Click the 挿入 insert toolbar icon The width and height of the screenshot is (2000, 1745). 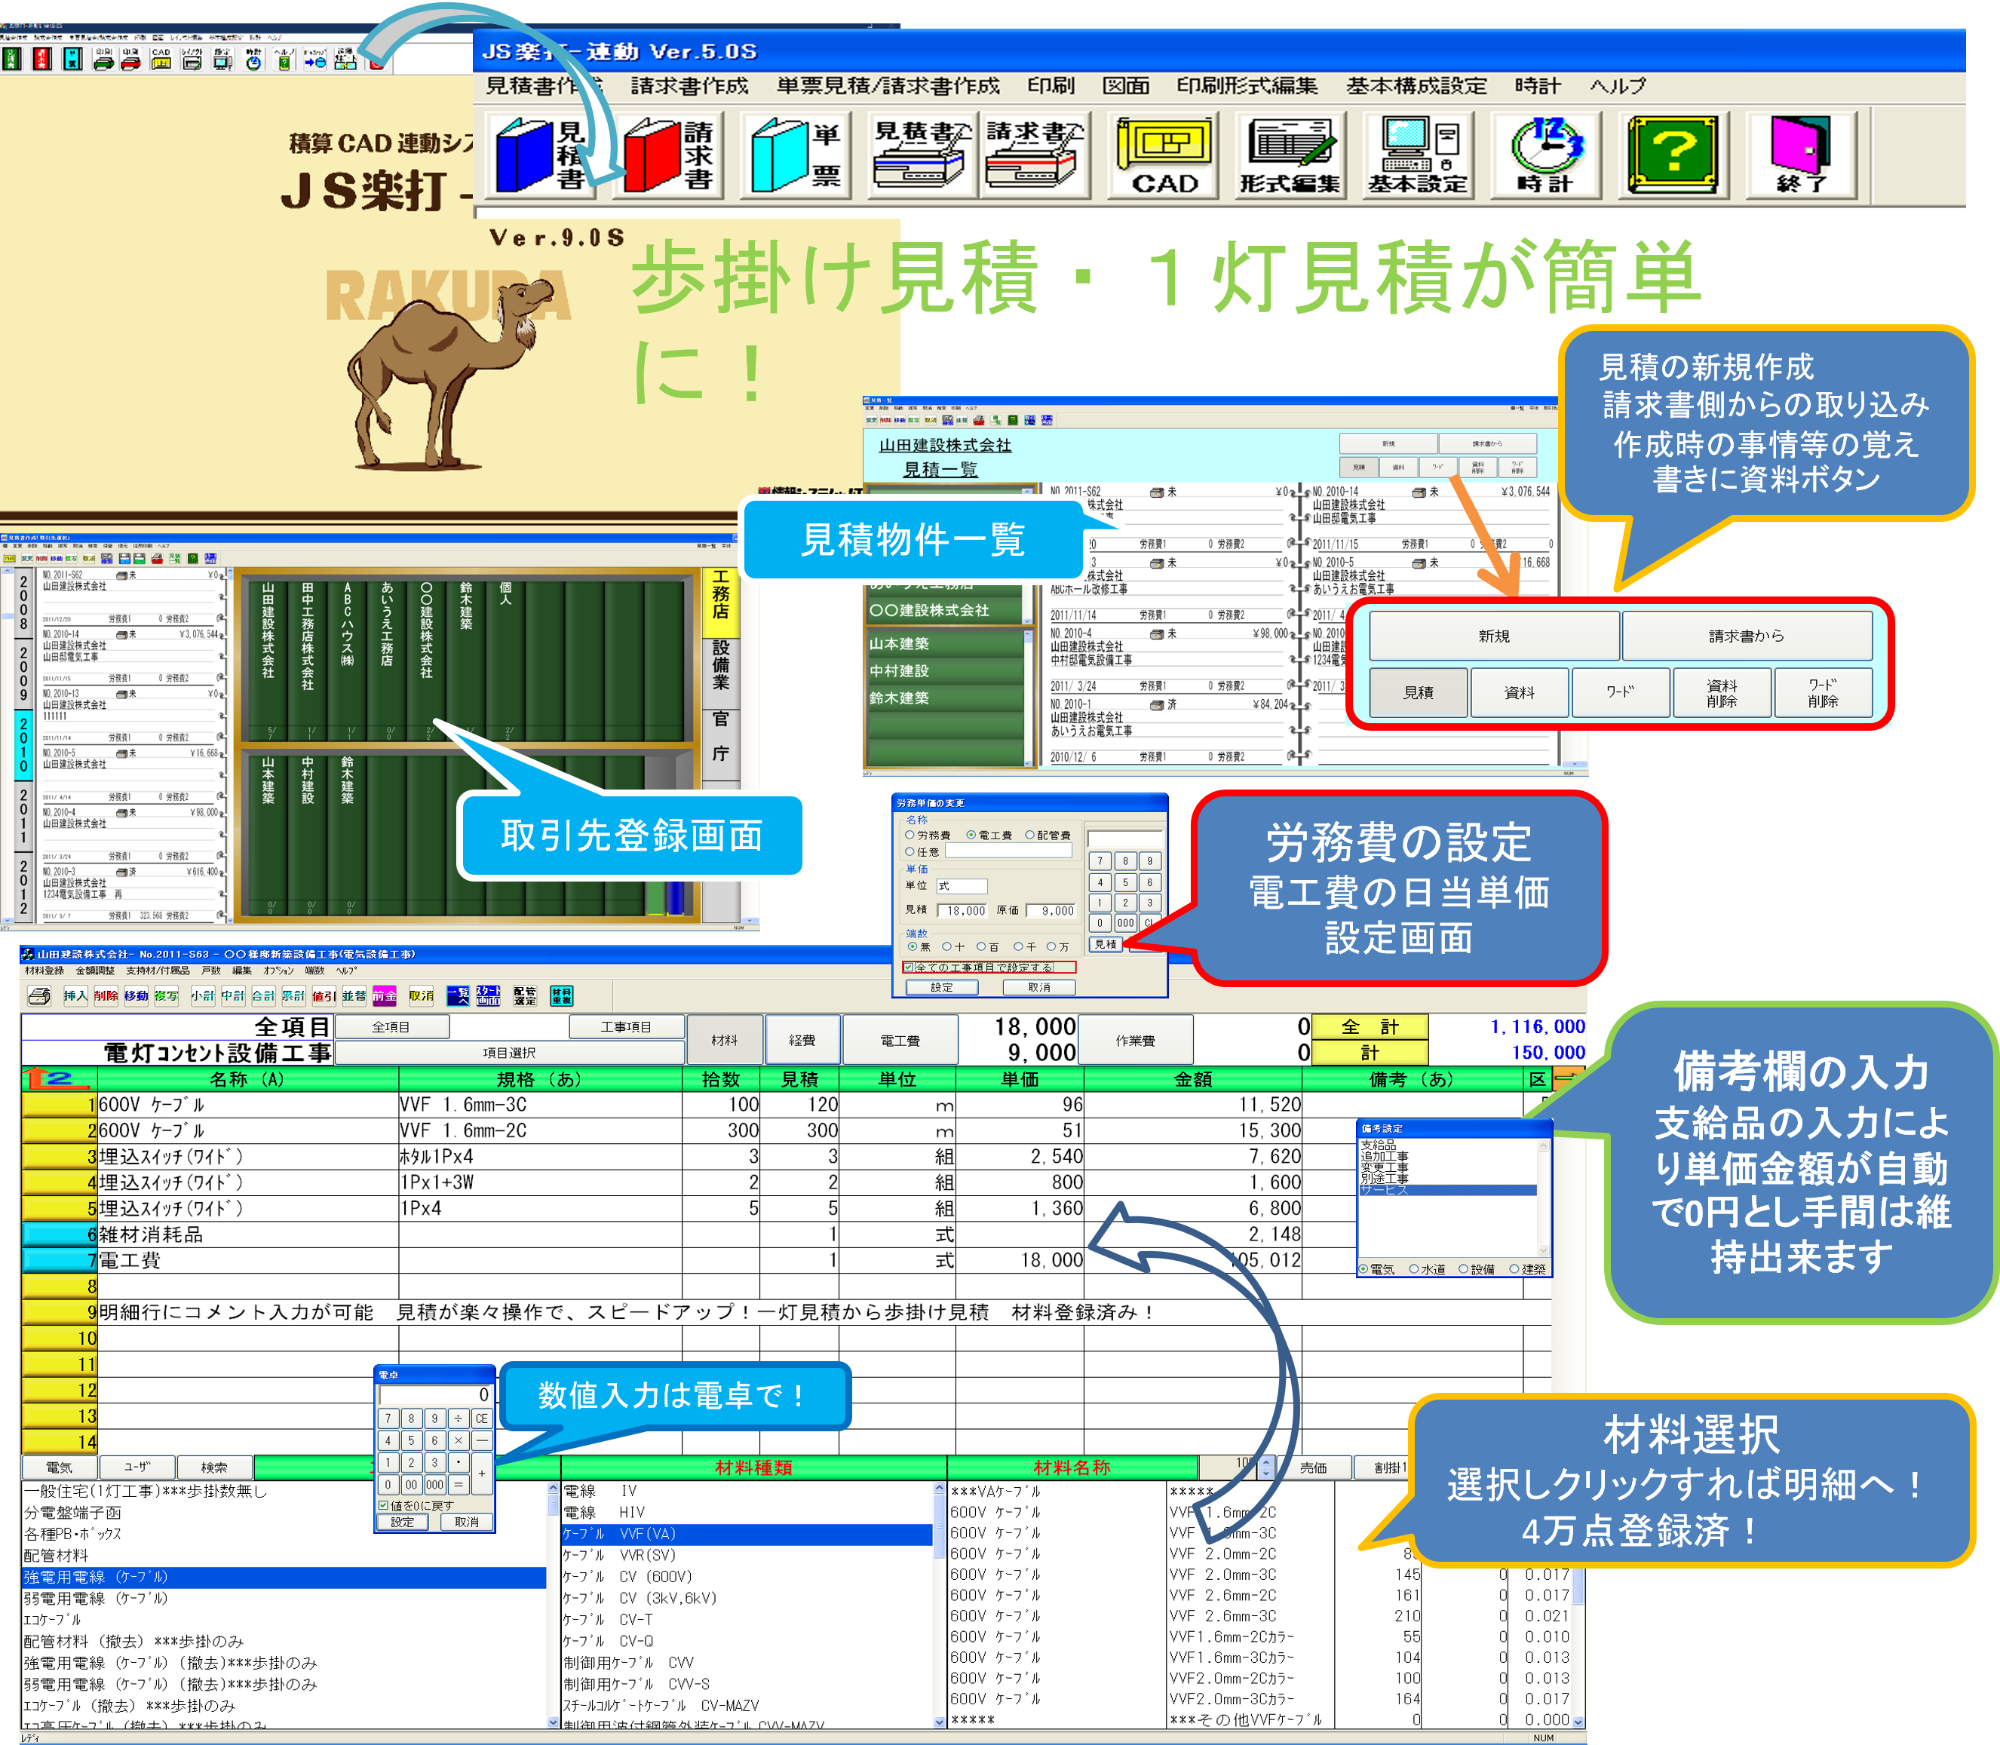click(x=75, y=995)
